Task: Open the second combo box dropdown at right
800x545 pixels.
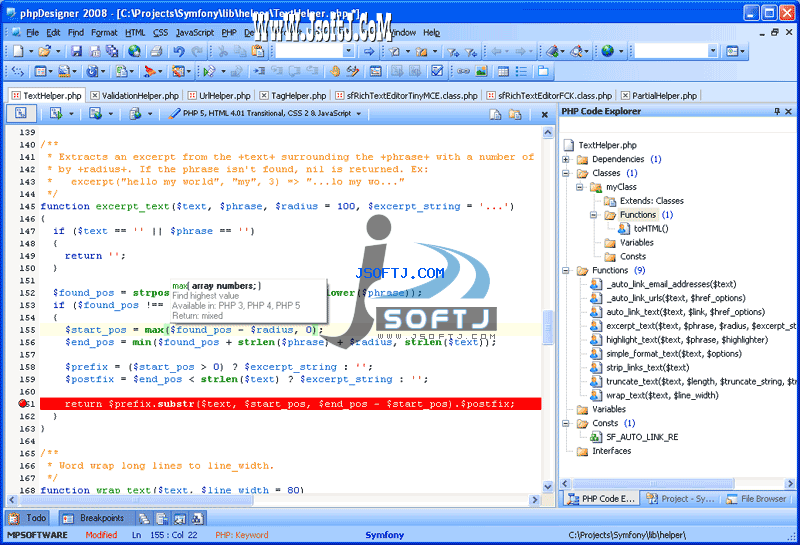Action: pos(713,51)
